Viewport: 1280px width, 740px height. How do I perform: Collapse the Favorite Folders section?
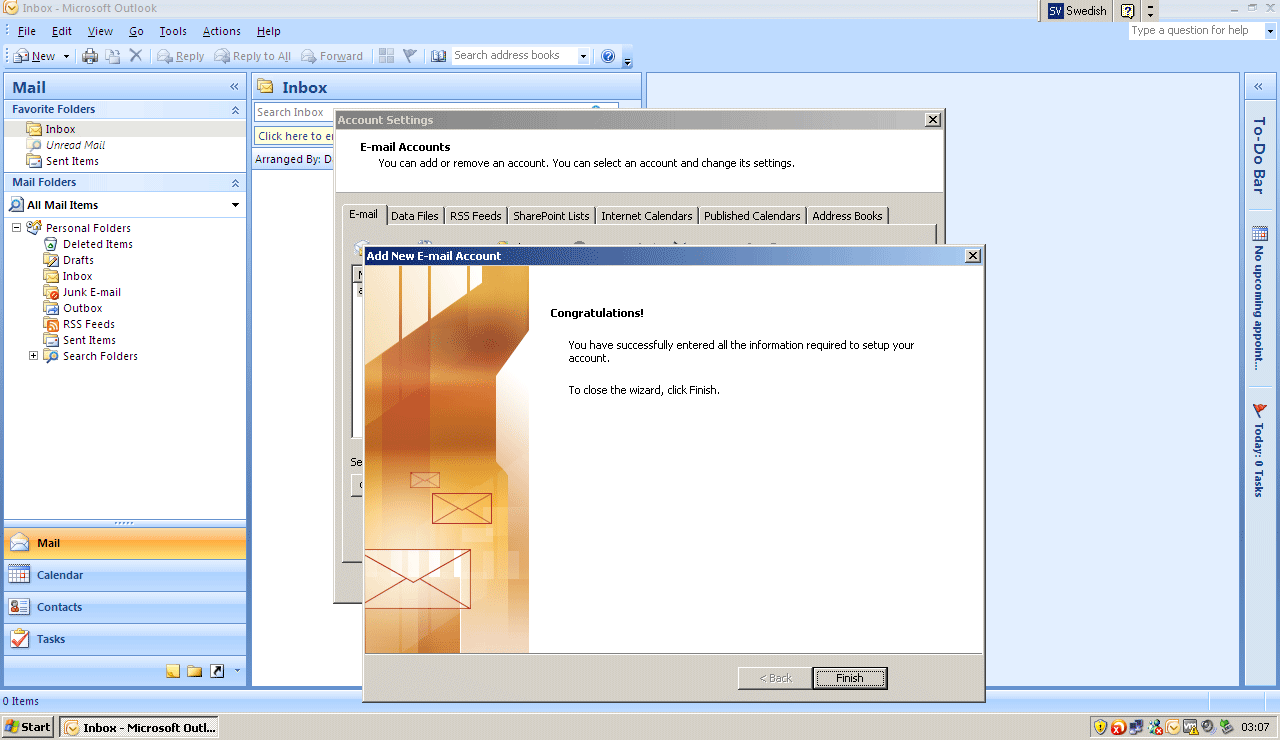235,109
